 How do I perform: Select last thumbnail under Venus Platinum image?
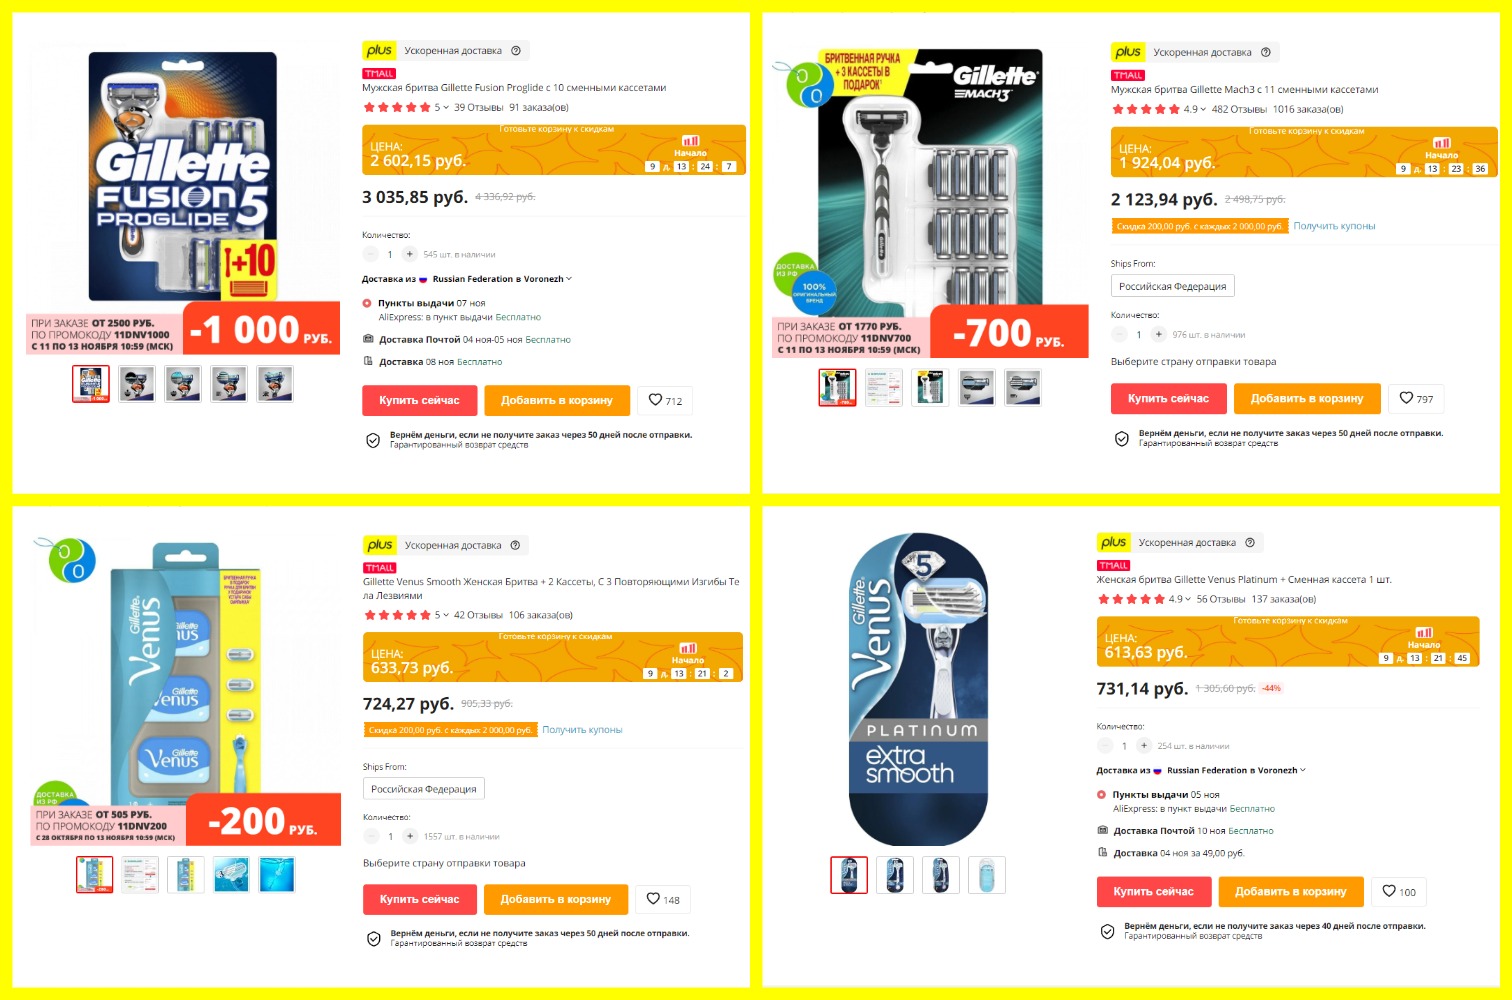(986, 875)
